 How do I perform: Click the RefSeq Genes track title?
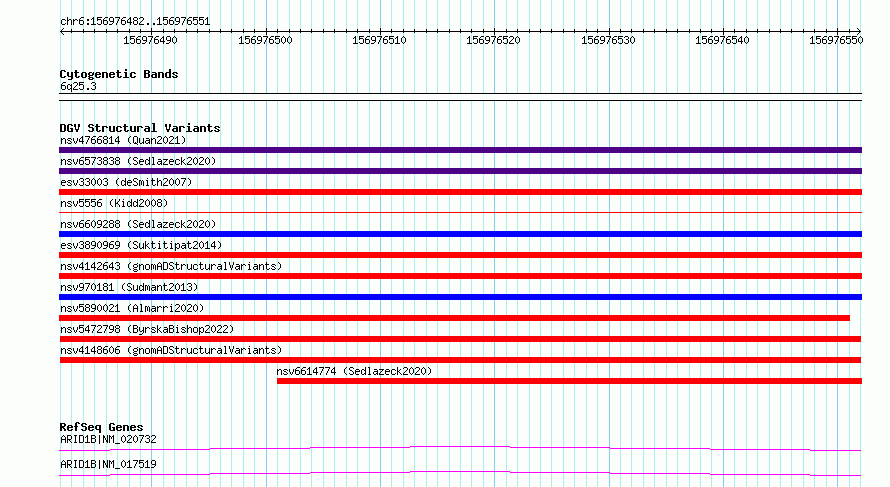click(x=101, y=427)
